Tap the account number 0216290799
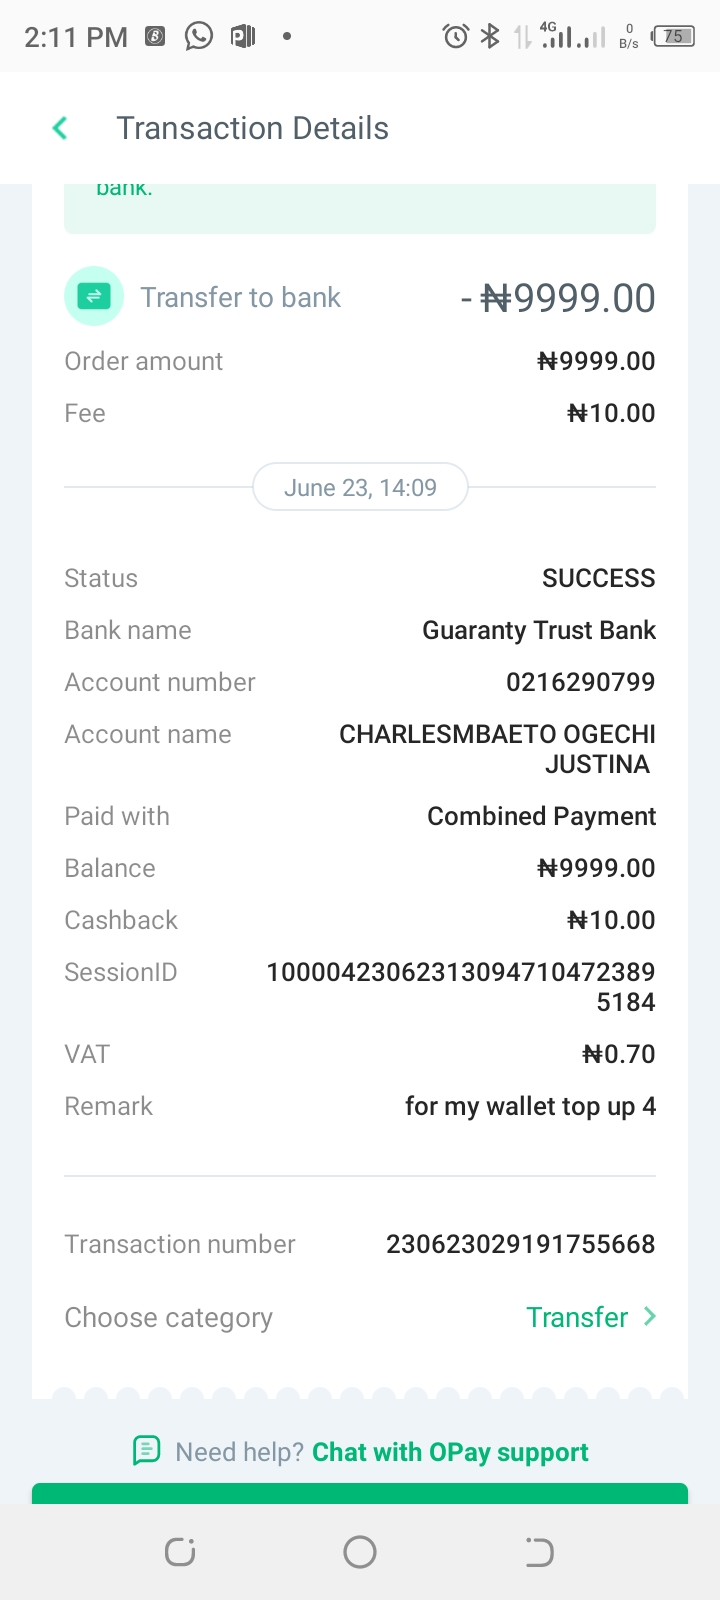Image resolution: width=720 pixels, height=1600 pixels. point(581,682)
